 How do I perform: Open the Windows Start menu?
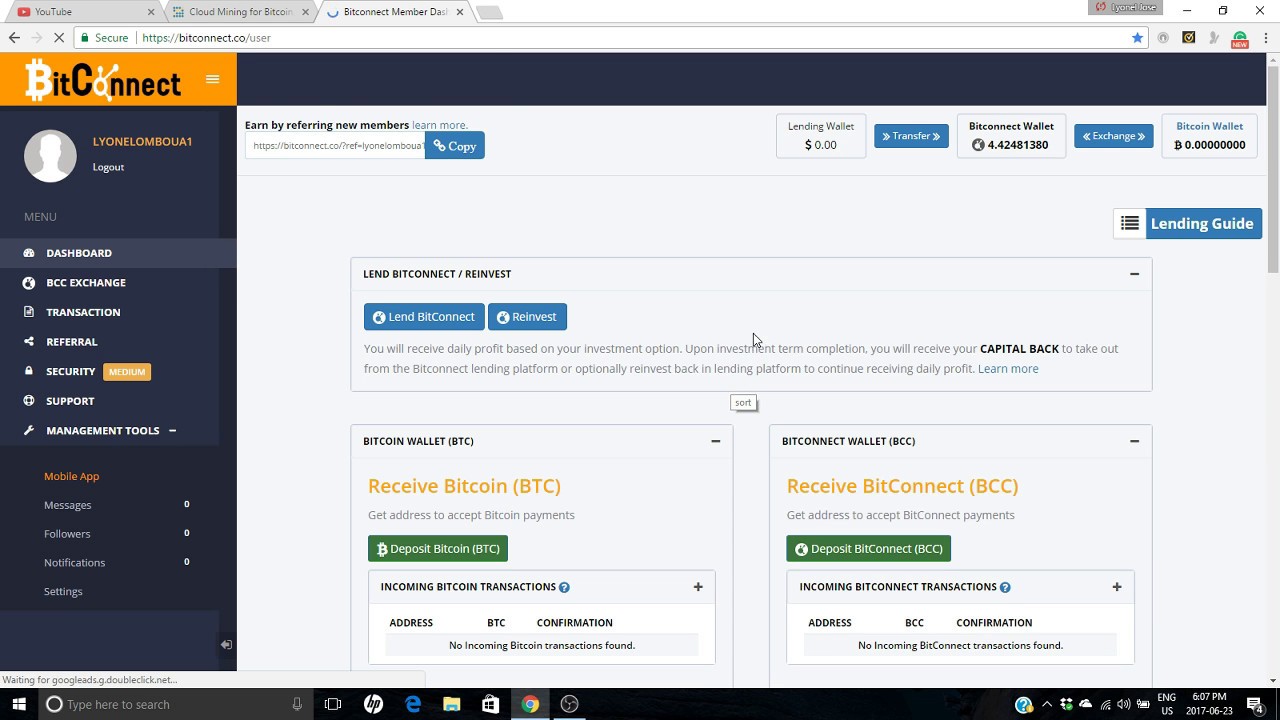click(19, 704)
